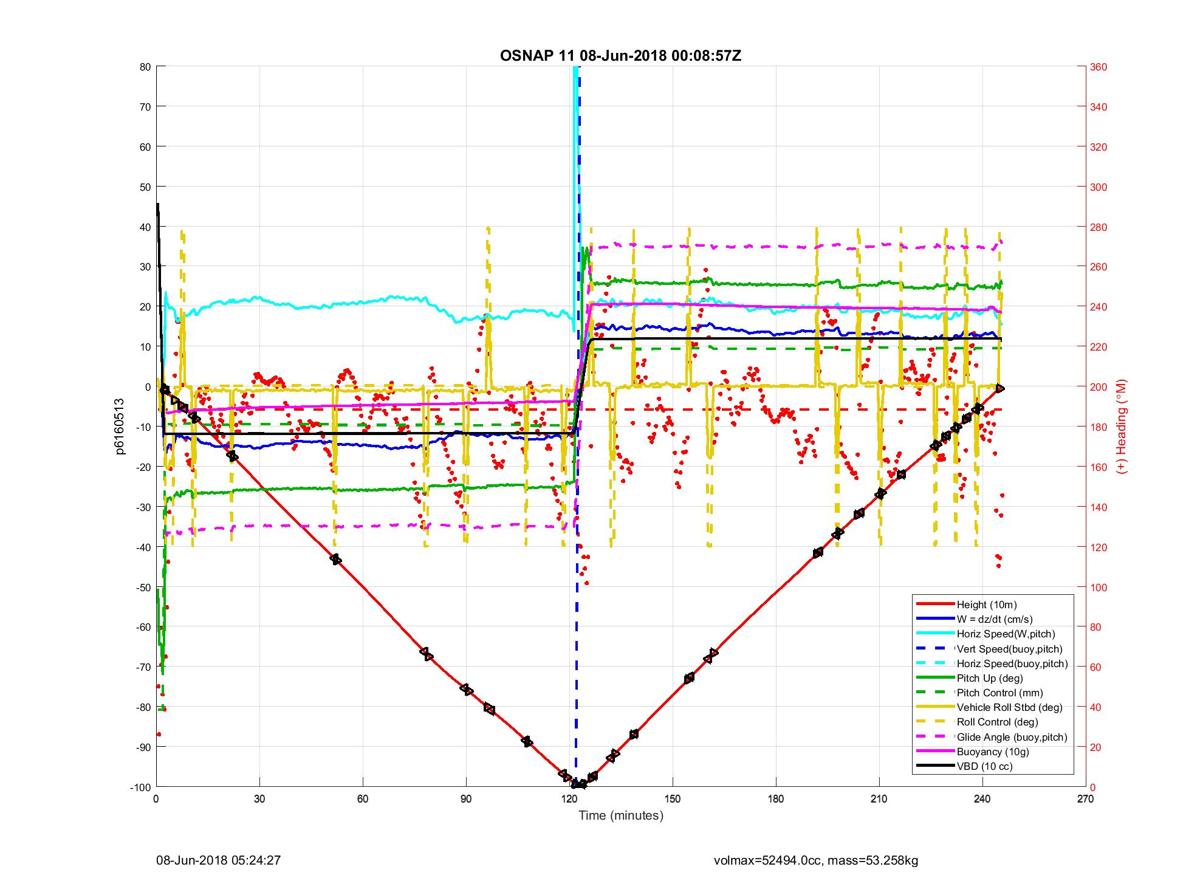Select legend entry Horiz Speed(buoy,pitch)

(1012, 664)
